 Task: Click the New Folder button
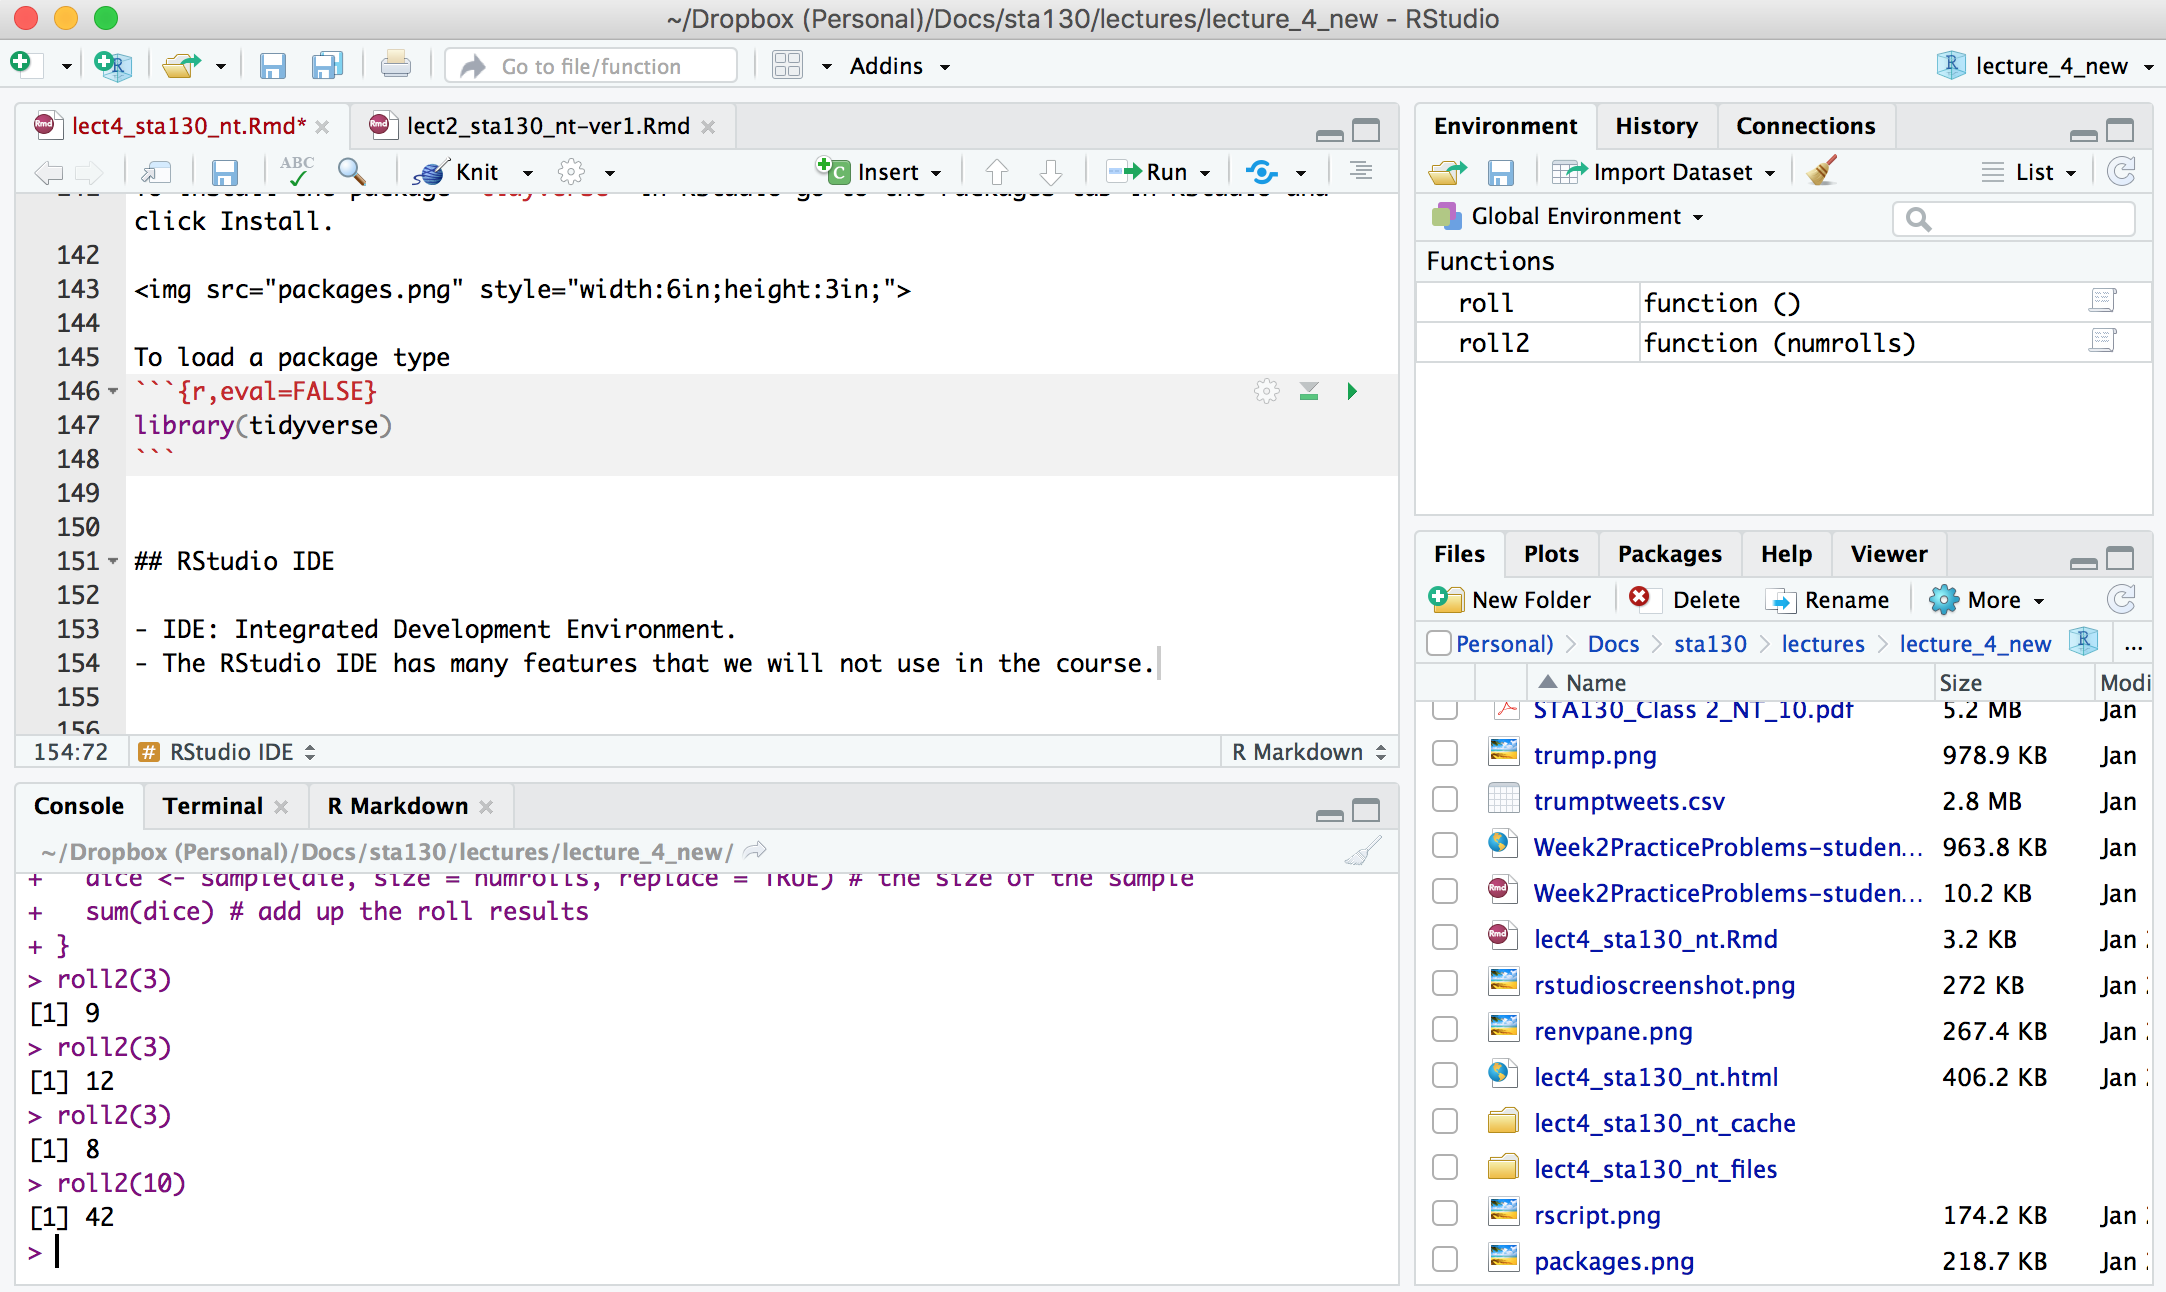(x=1510, y=600)
